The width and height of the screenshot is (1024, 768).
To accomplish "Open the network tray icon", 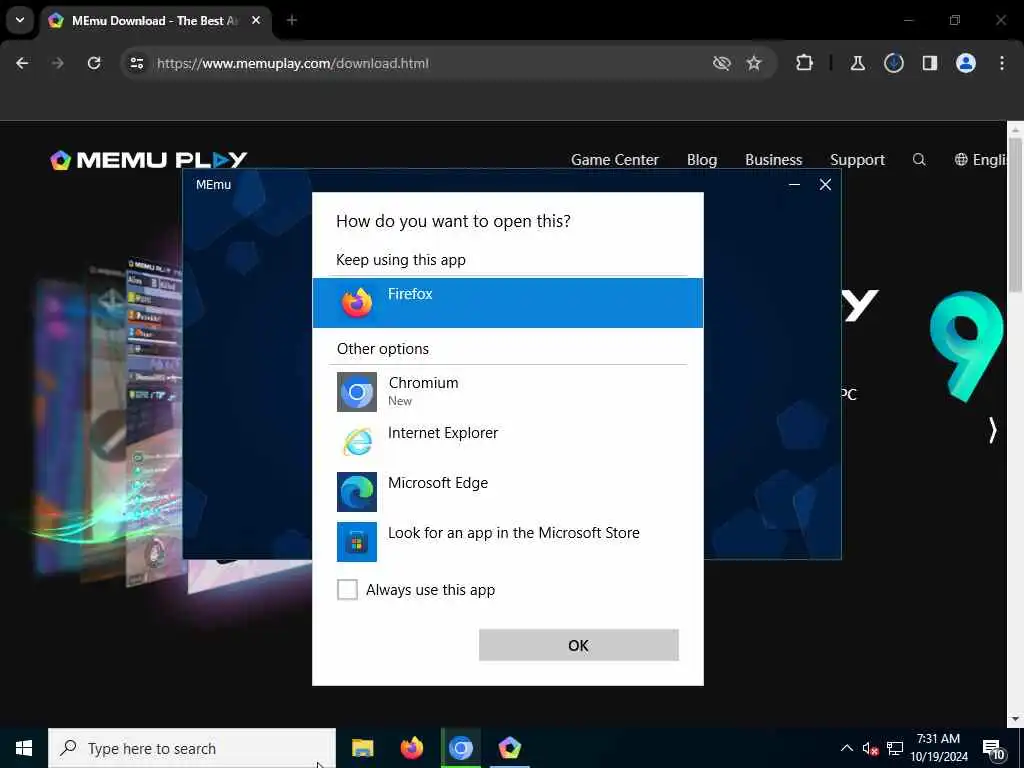I will (x=895, y=748).
